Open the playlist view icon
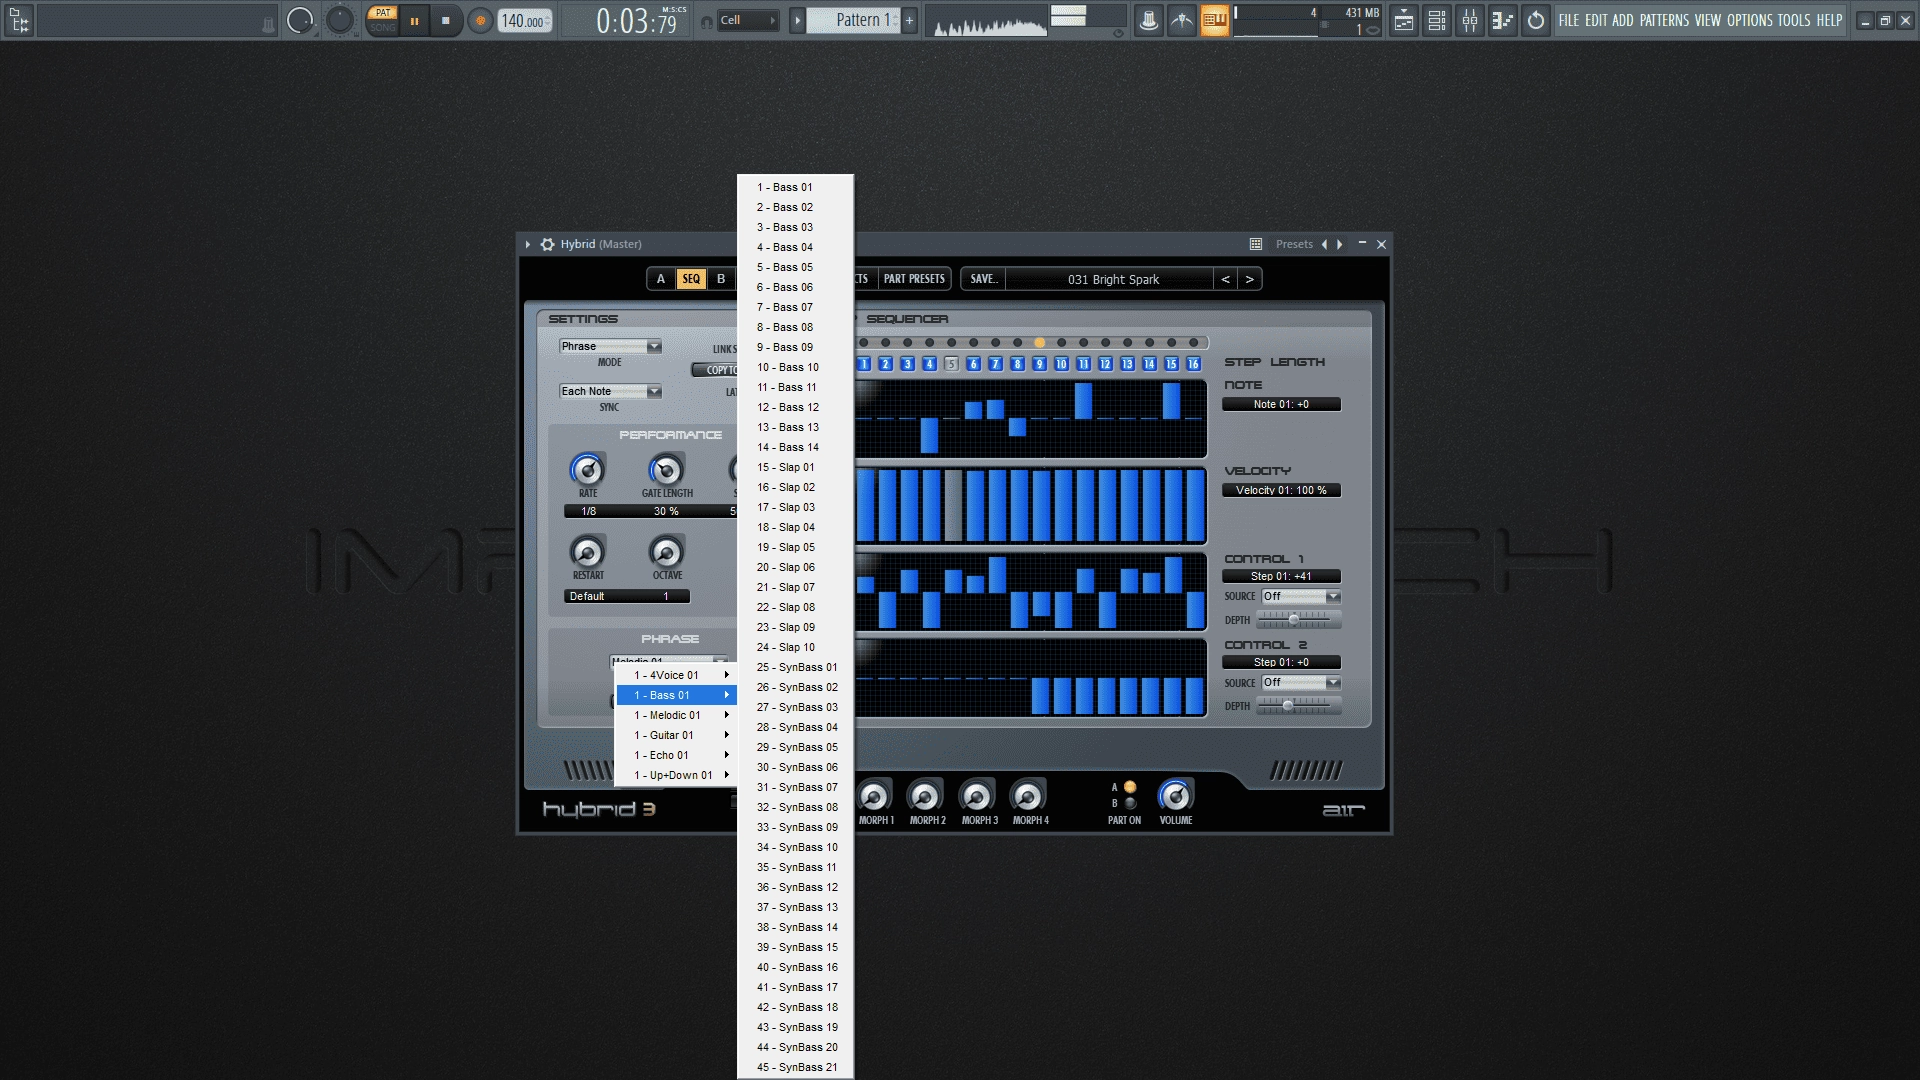Image resolution: width=1920 pixels, height=1080 pixels. [x=1404, y=20]
